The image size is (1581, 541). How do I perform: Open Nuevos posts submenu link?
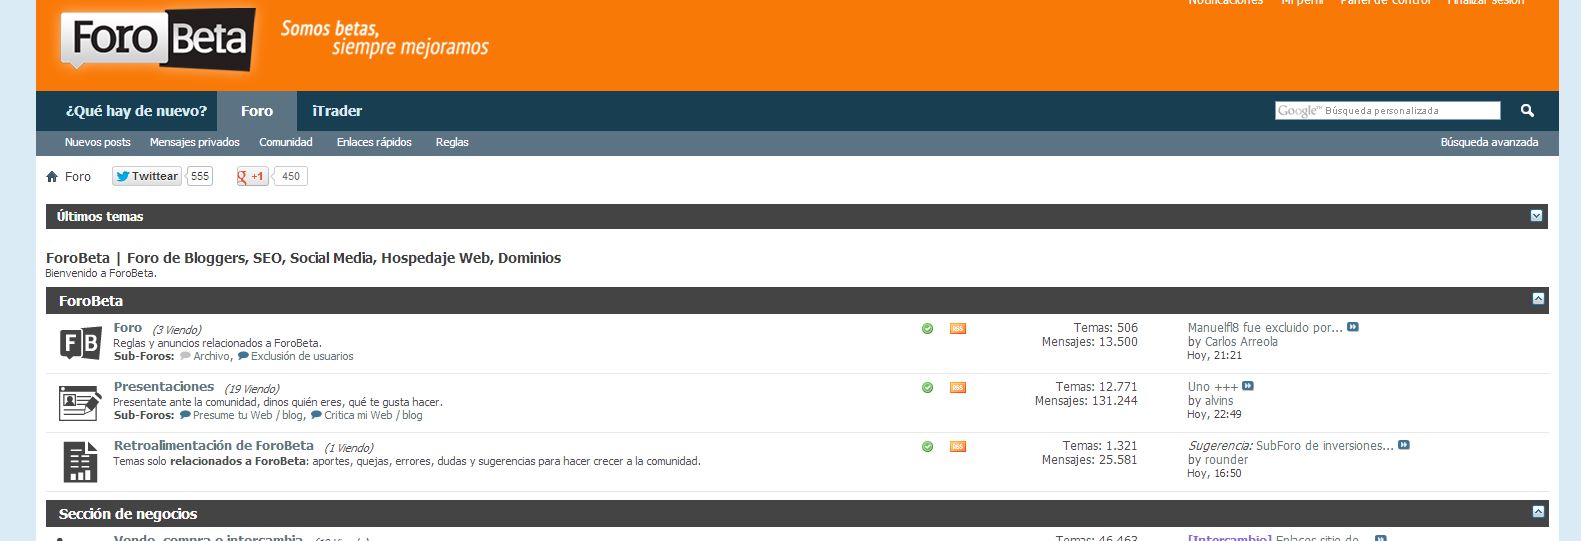pyautogui.click(x=98, y=142)
